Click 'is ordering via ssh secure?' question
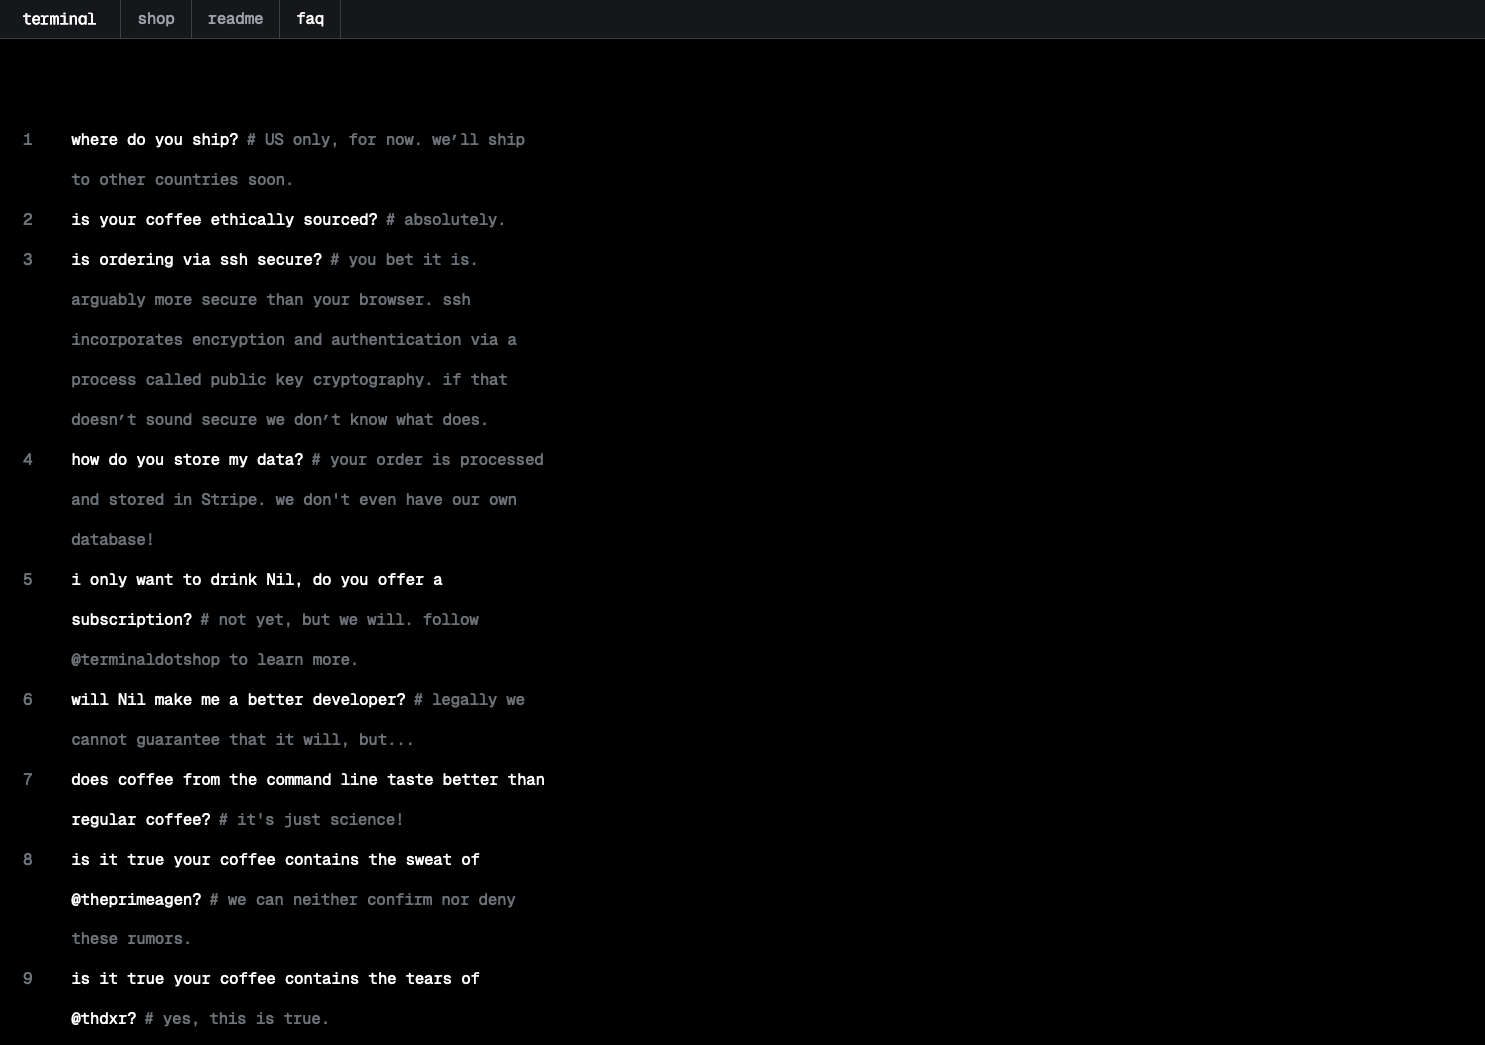This screenshot has height=1045, width=1485. 196,260
